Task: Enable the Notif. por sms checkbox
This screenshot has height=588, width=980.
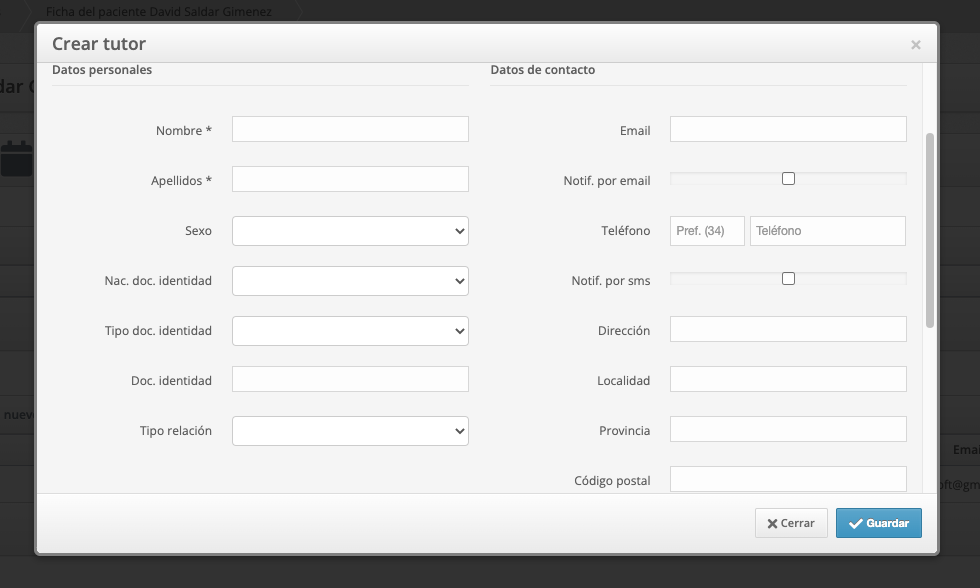Action: pos(788,279)
